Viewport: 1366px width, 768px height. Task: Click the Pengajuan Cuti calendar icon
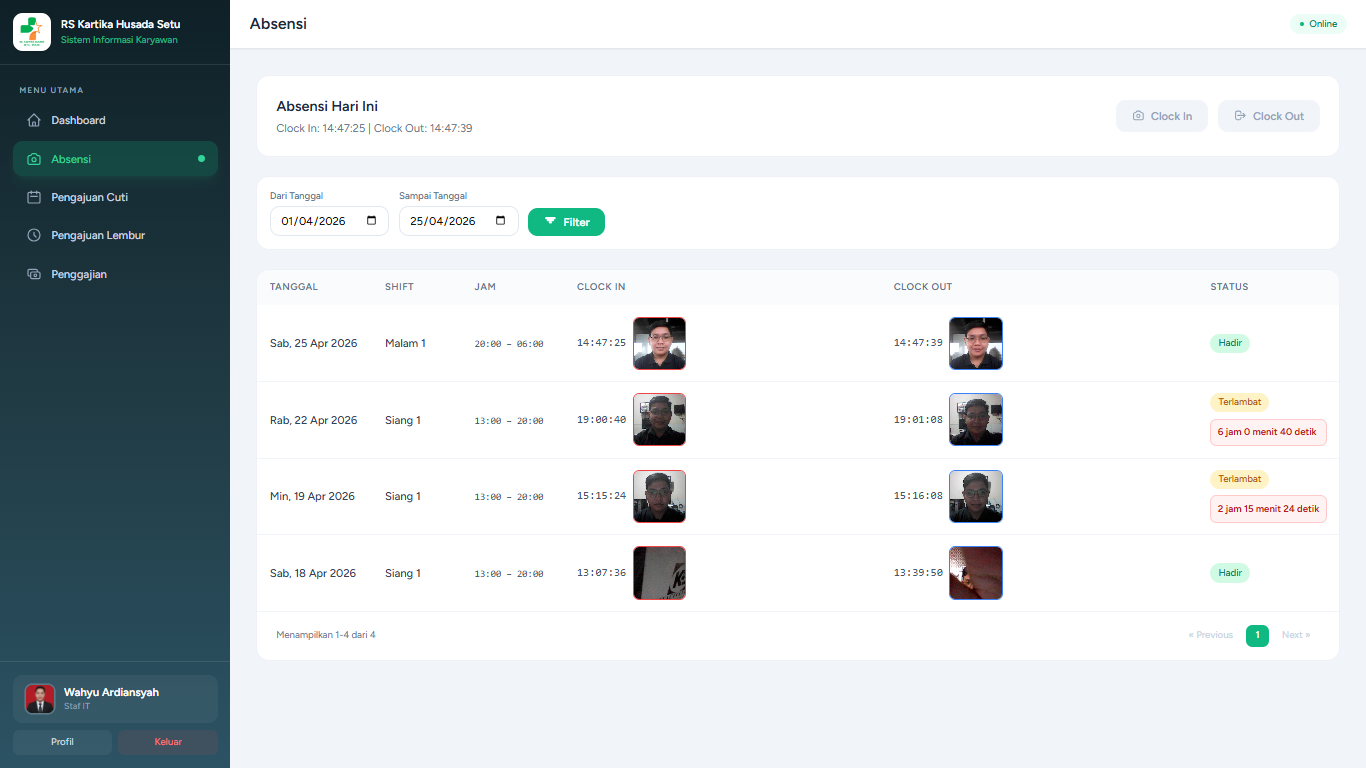pos(34,197)
